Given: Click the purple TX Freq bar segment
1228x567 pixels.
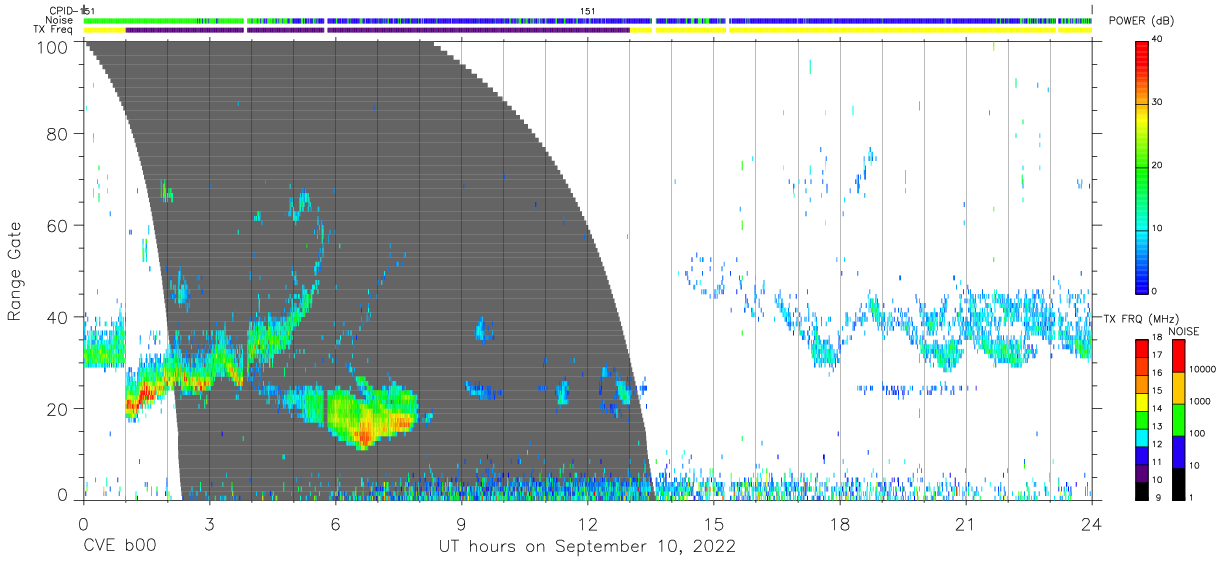Looking at the screenshot, I should 378,30.
